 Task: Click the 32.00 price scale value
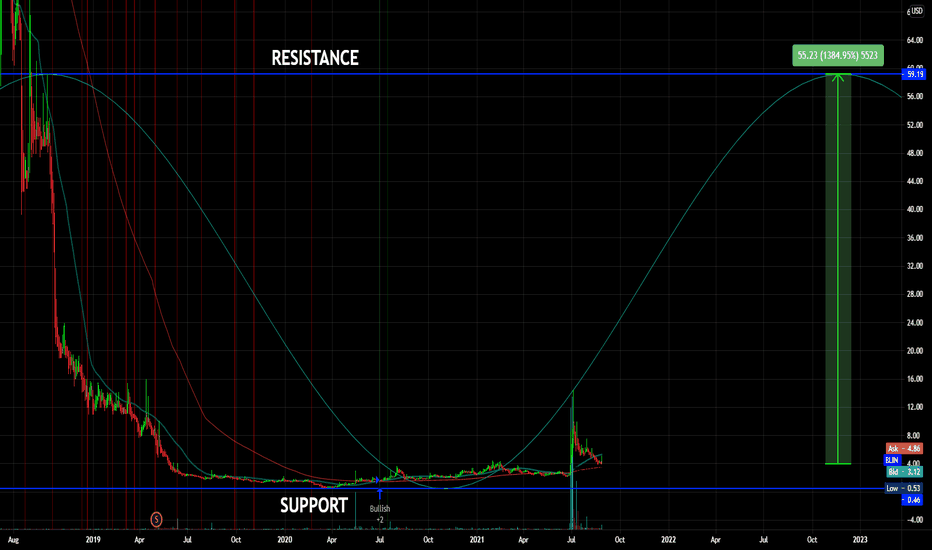click(915, 266)
